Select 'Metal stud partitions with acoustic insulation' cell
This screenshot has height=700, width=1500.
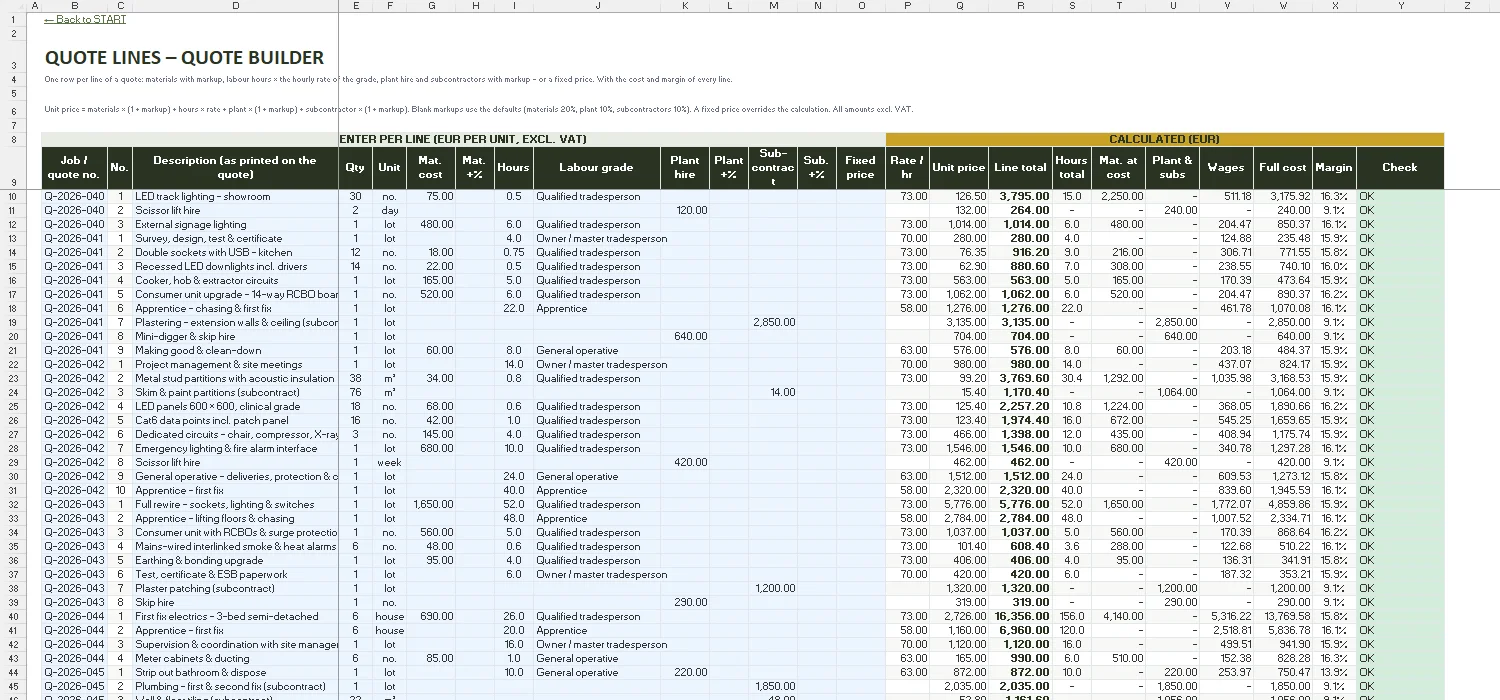(235, 378)
